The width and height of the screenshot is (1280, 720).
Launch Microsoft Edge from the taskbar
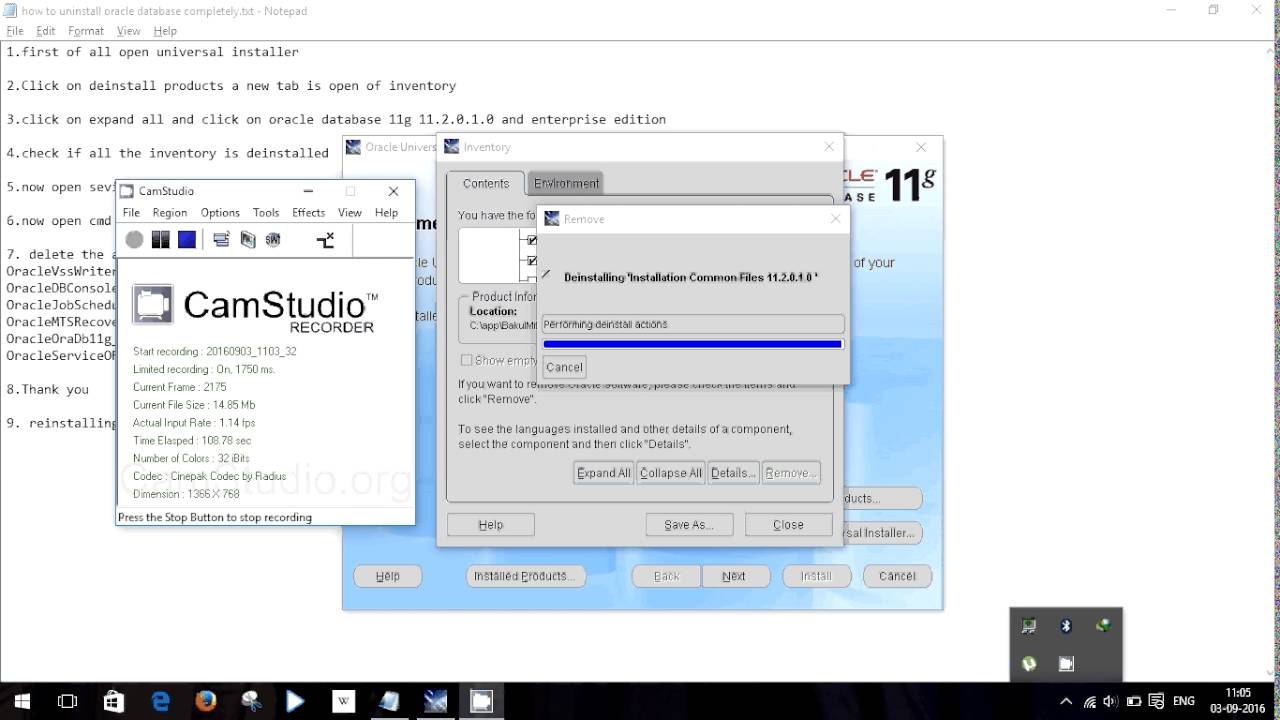(160, 701)
